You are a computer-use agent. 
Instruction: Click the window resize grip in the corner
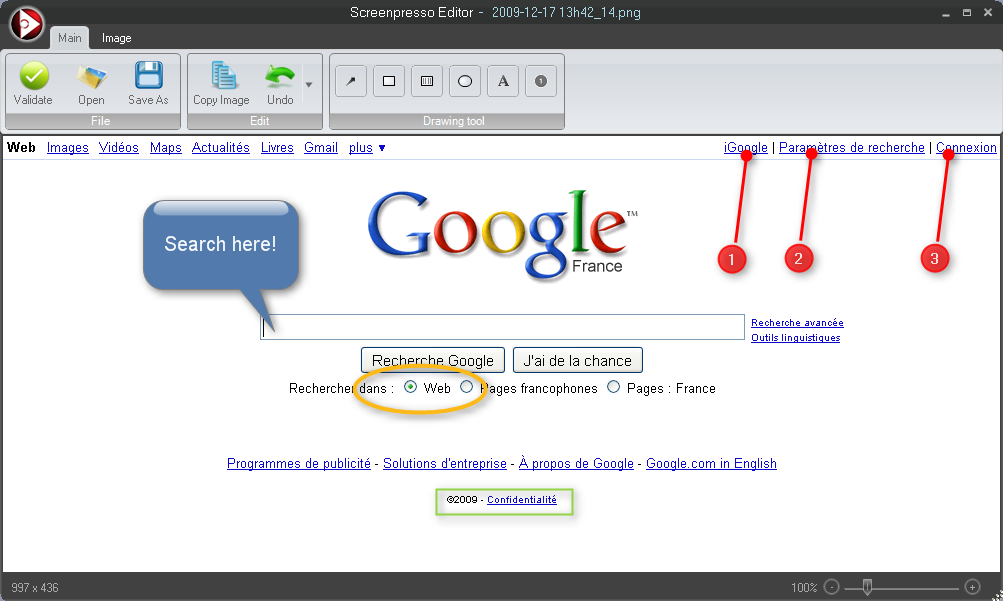997,595
